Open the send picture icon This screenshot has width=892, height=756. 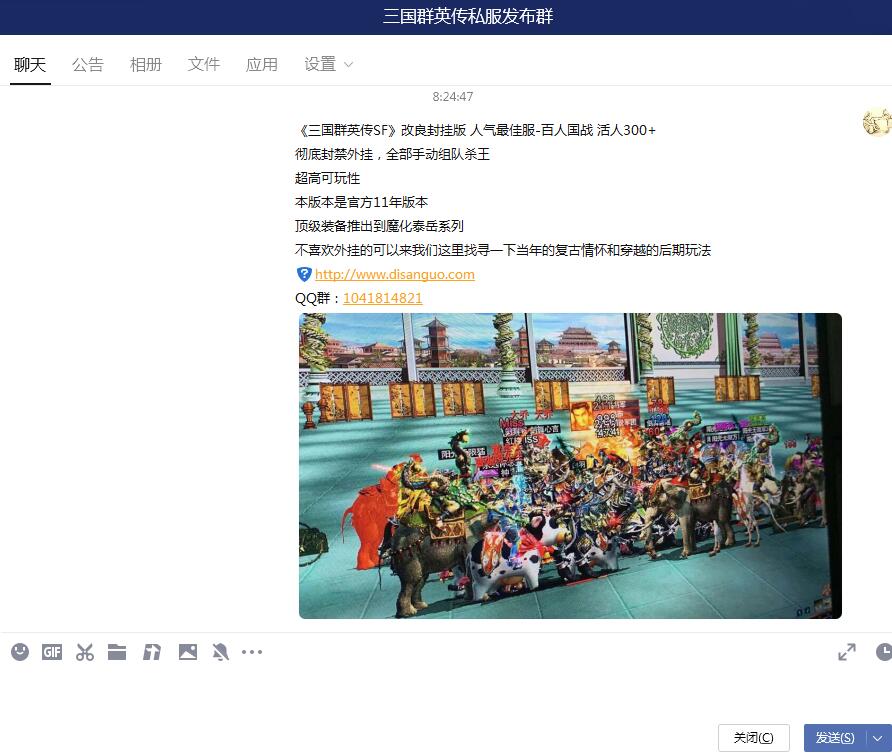pos(188,652)
